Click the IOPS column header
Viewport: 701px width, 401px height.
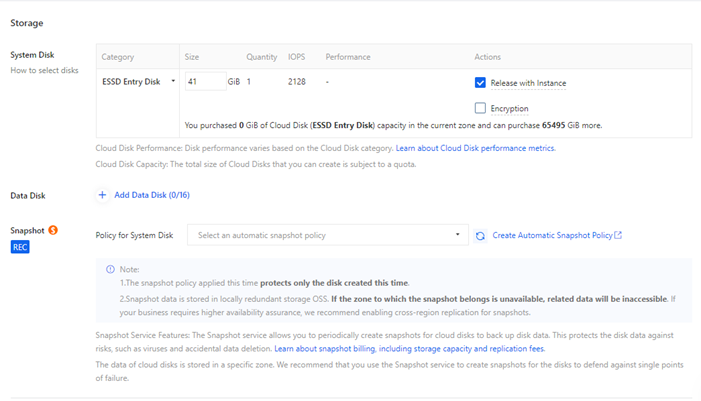[x=296, y=57]
